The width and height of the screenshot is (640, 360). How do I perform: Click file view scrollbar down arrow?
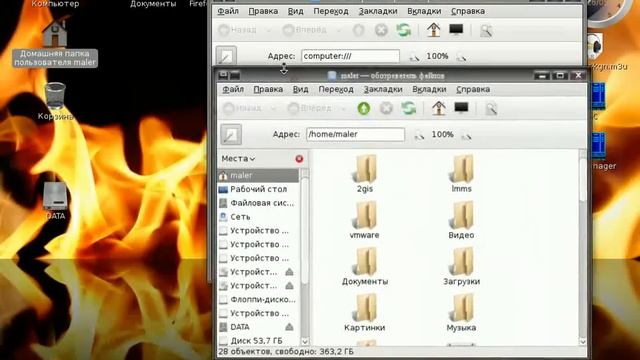click(582, 341)
